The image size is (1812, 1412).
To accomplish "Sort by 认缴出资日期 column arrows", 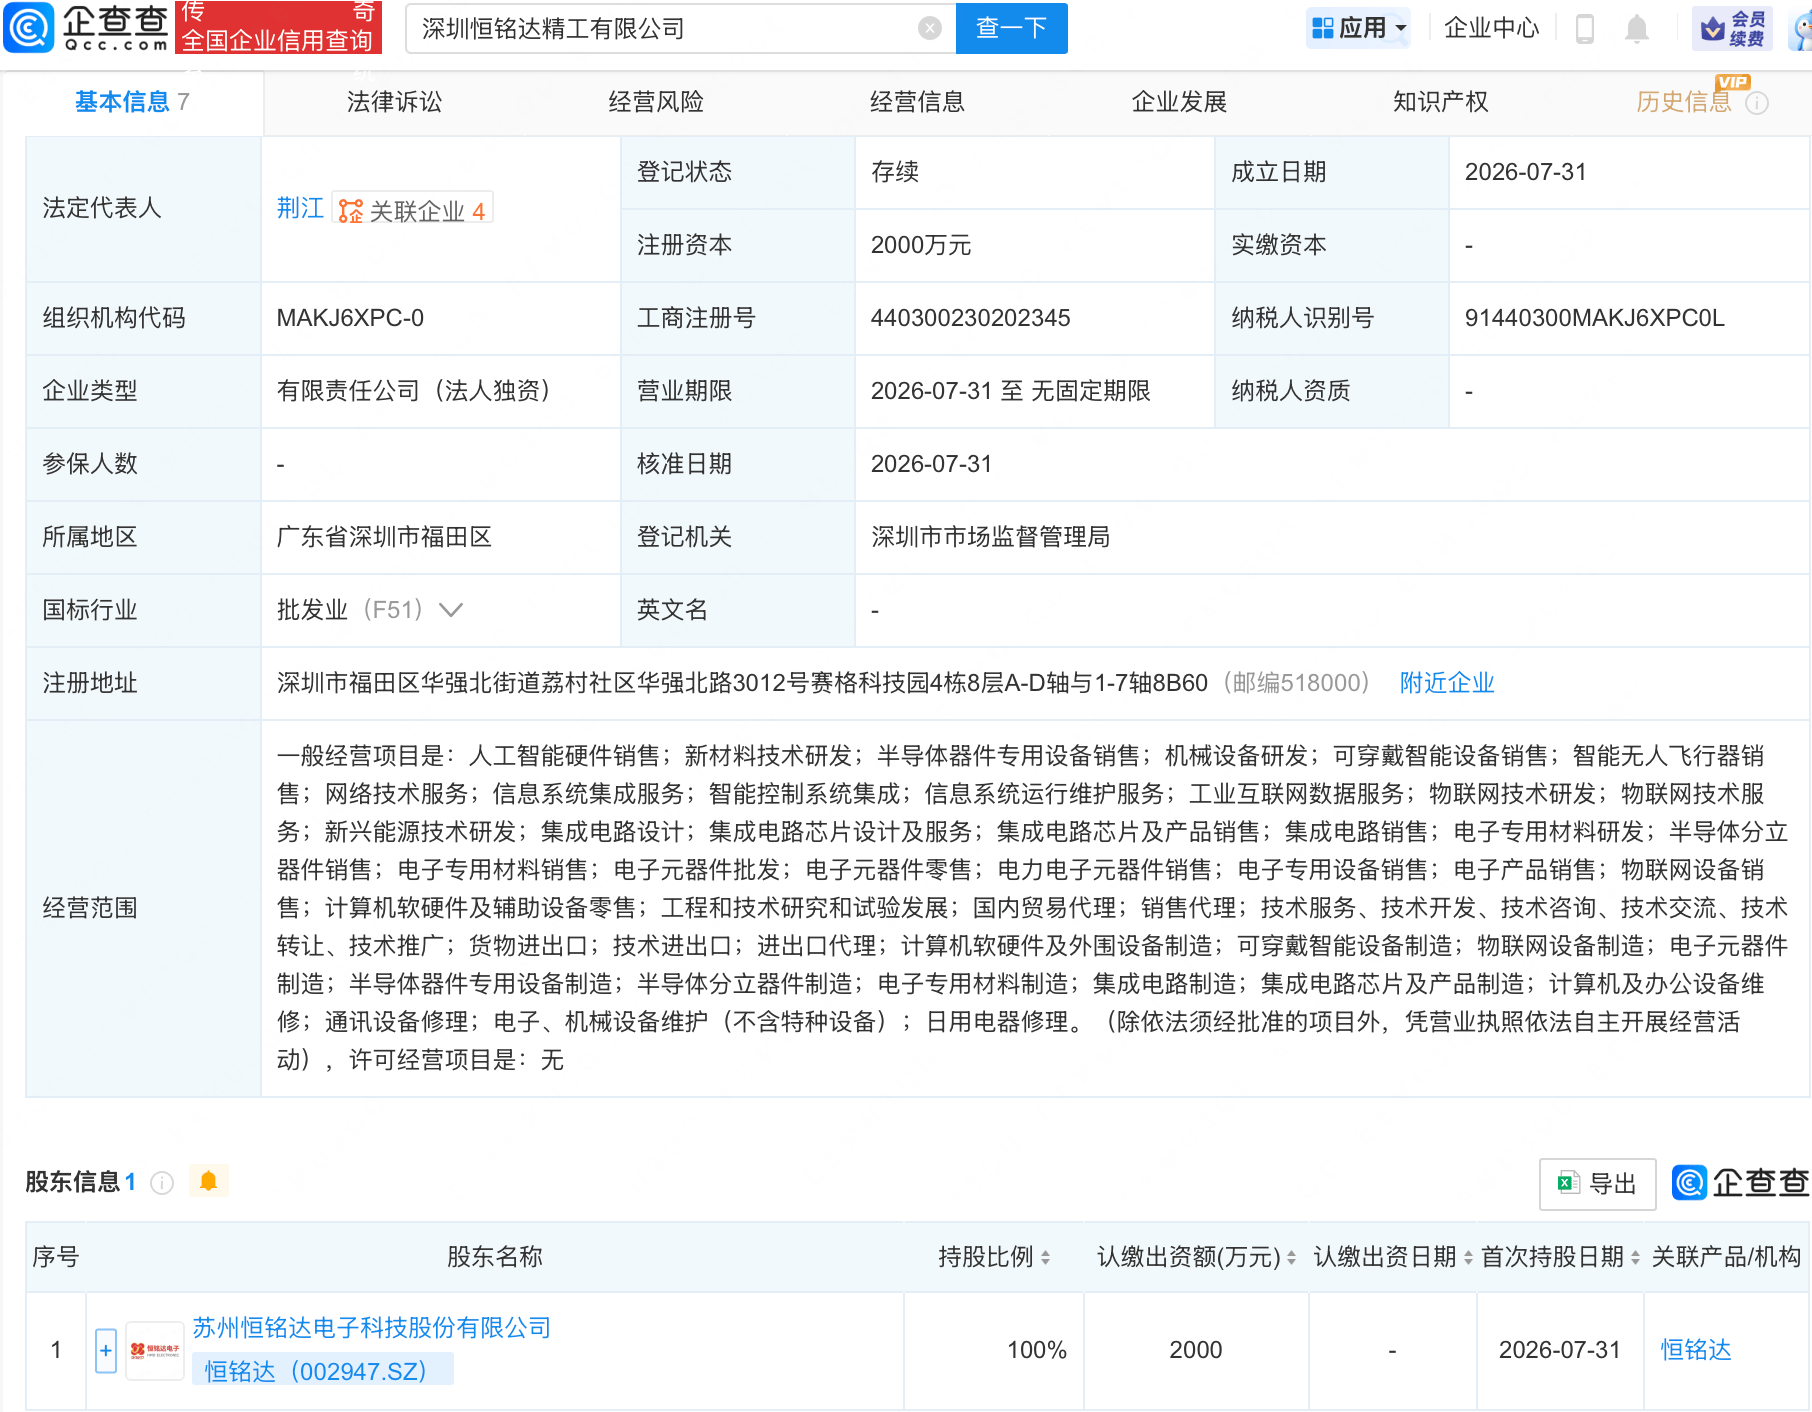I will pyautogui.click(x=1468, y=1258).
